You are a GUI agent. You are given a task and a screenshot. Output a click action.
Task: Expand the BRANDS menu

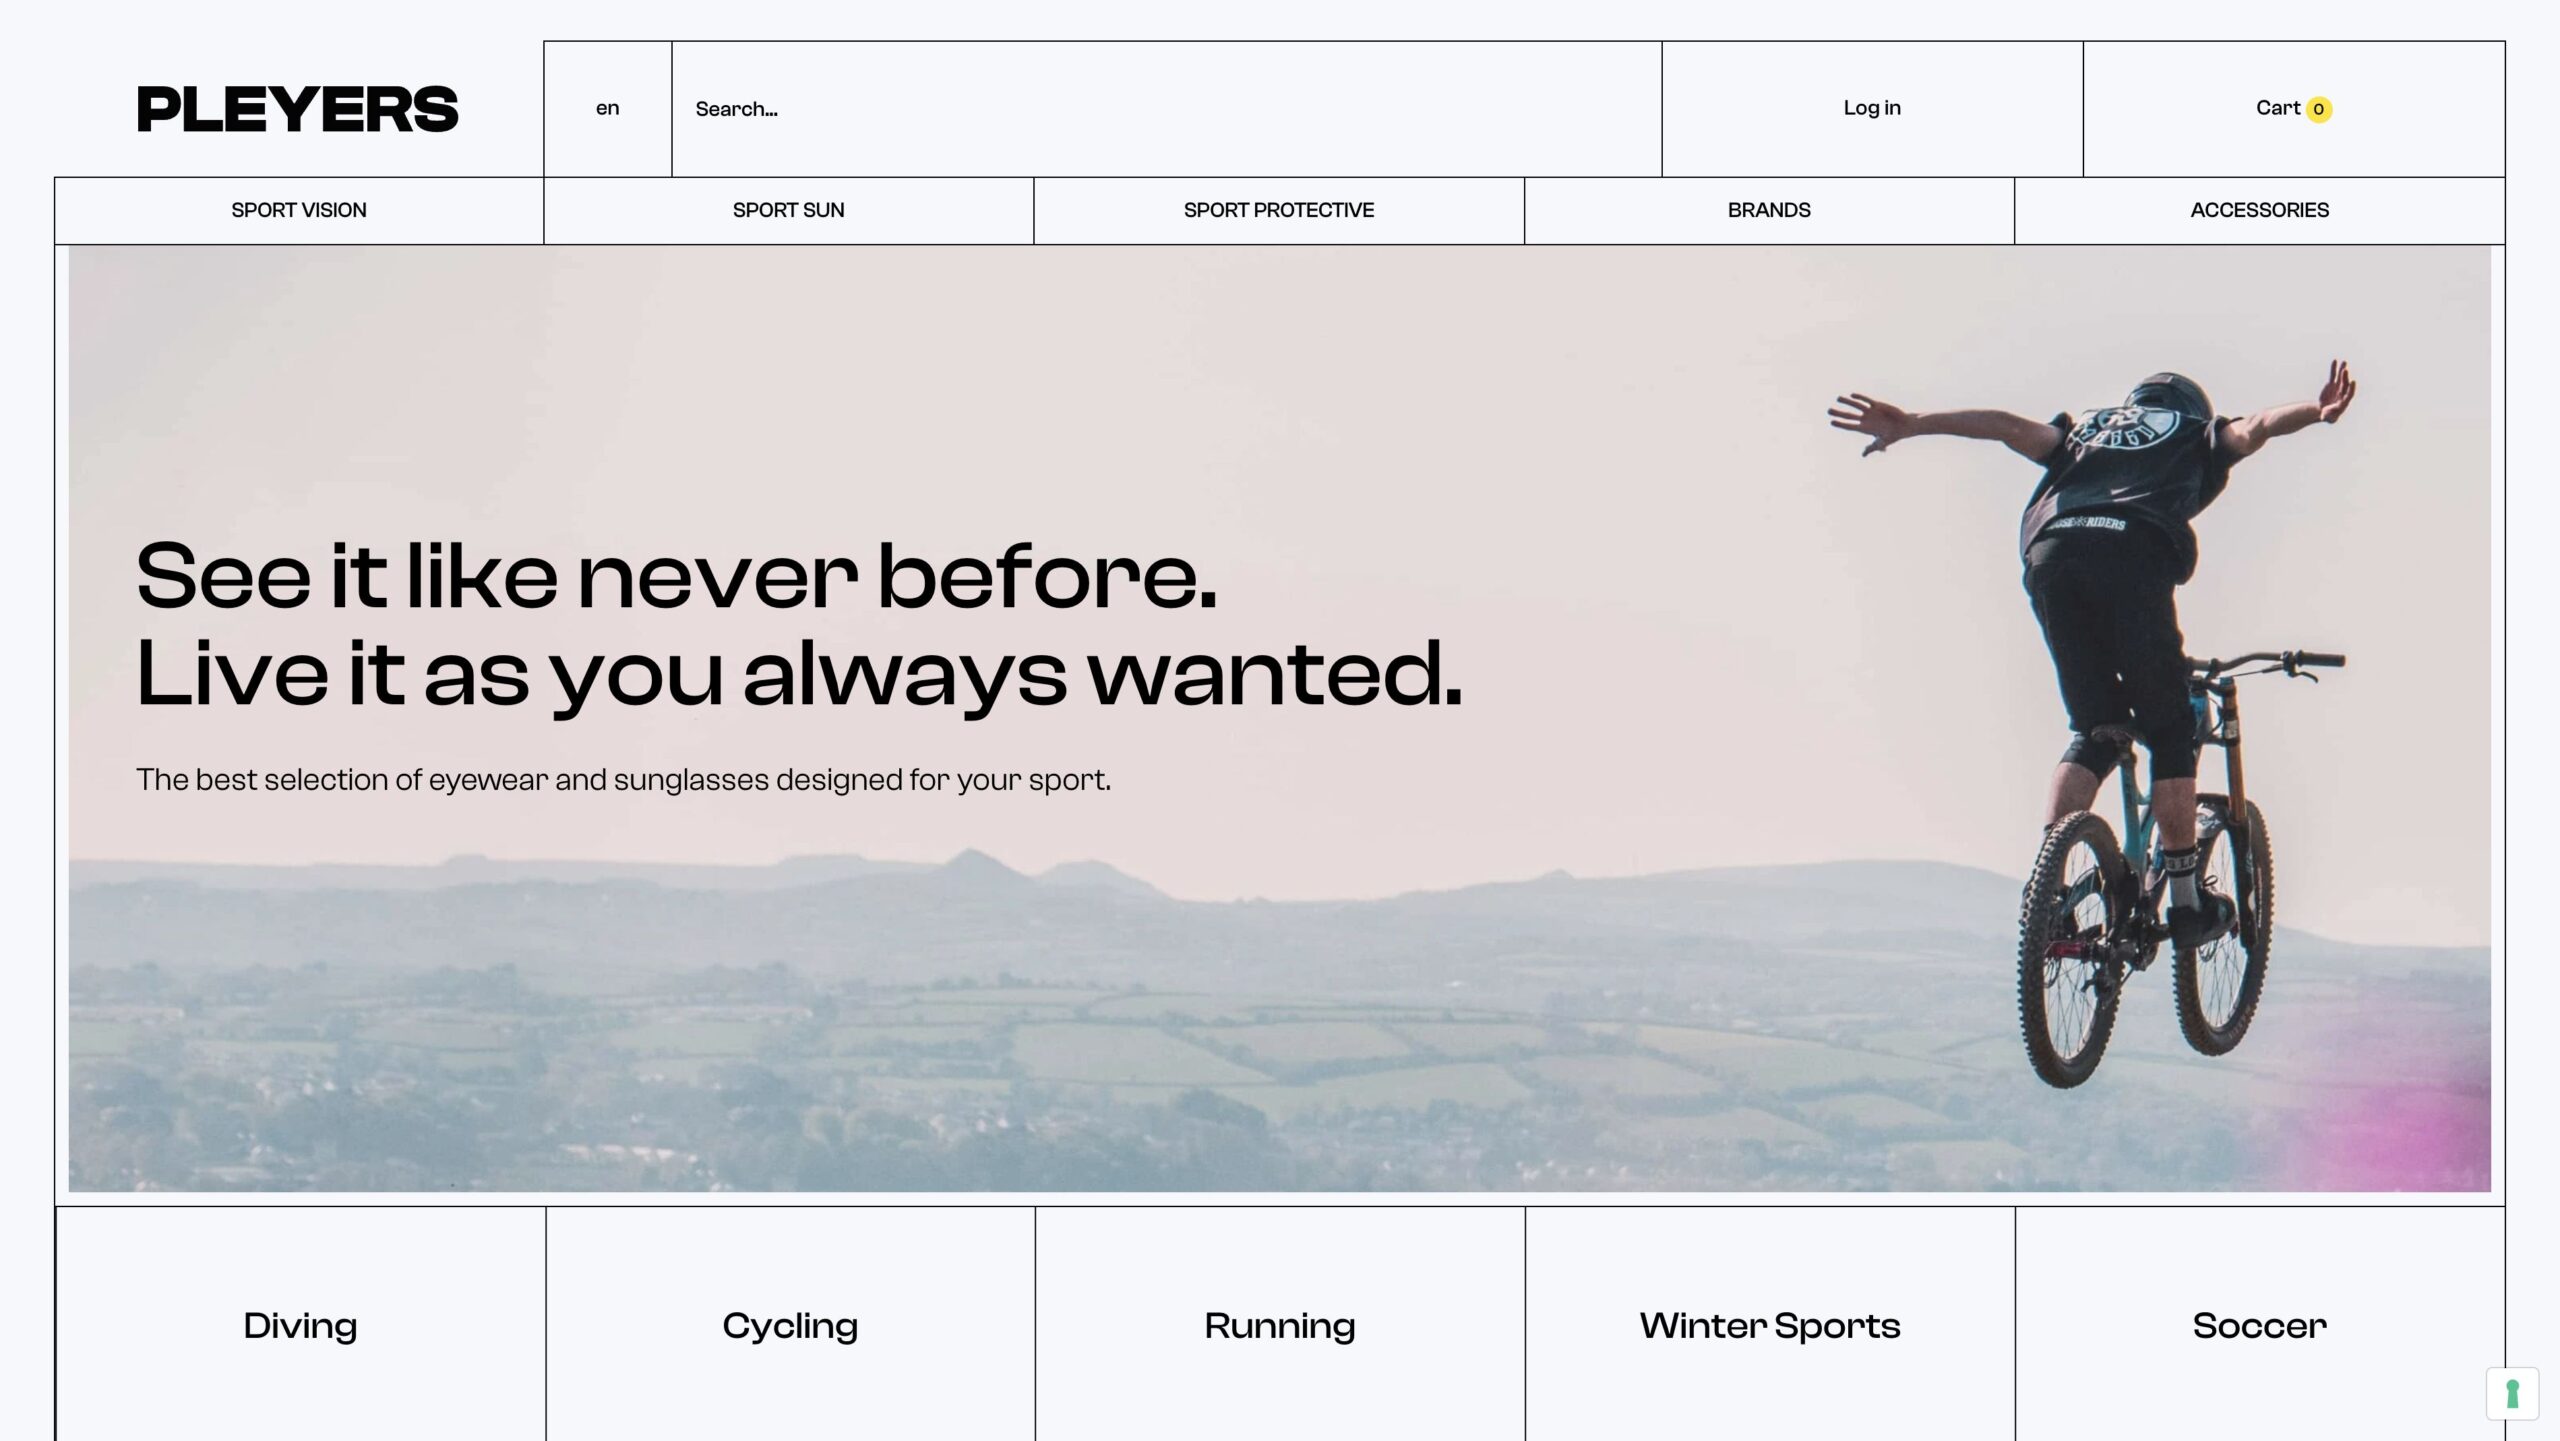coord(1769,210)
